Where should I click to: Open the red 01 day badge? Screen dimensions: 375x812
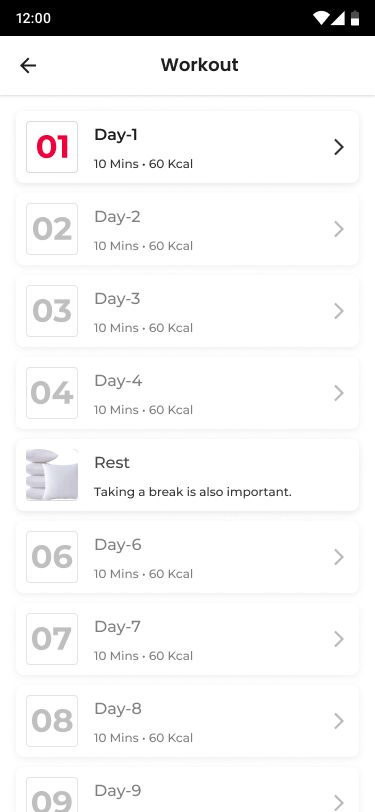coord(52,147)
